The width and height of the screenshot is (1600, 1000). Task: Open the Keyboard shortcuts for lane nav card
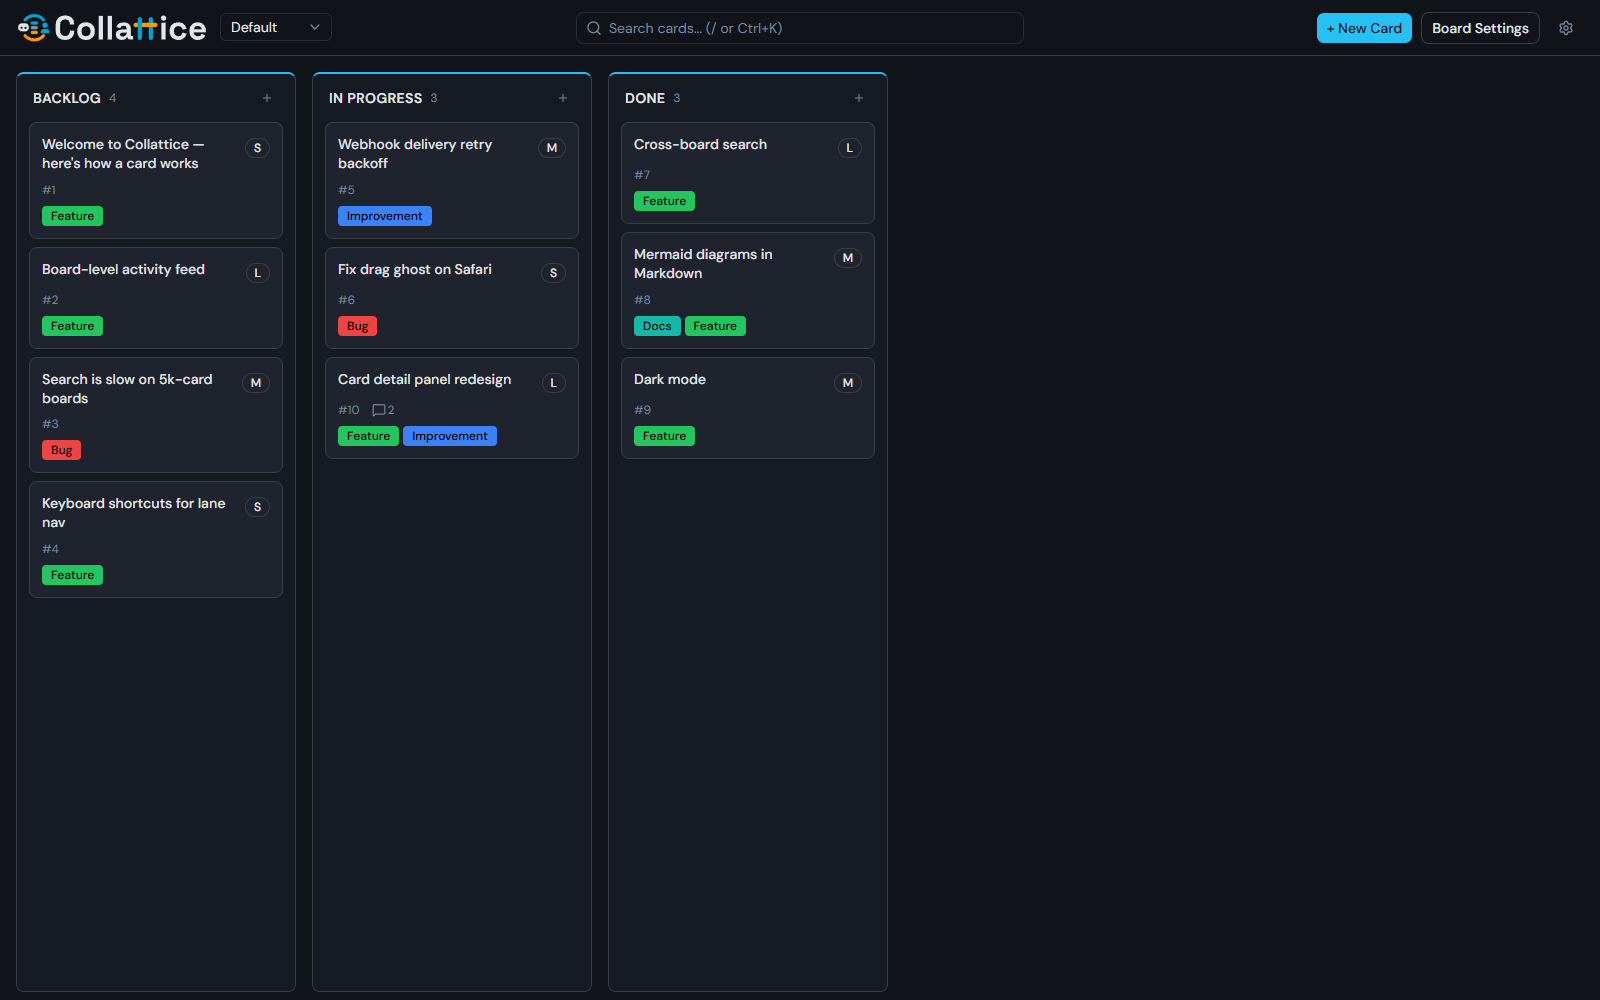[156, 540]
